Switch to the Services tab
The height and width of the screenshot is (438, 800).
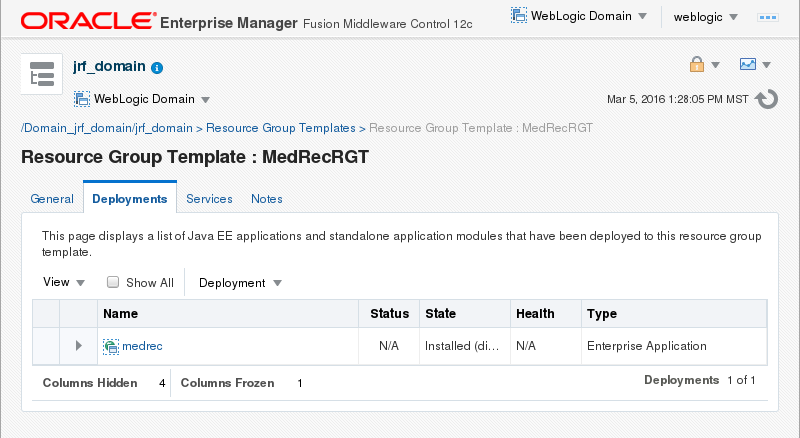pos(209,199)
